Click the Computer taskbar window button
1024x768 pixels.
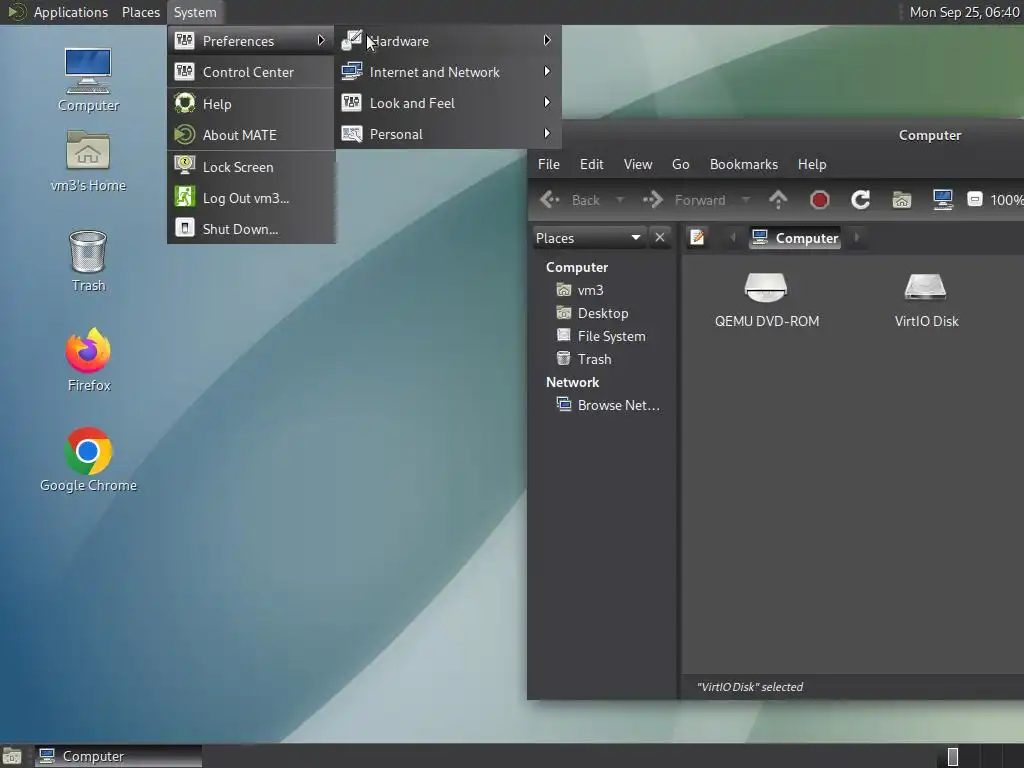(x=118, y=756)
